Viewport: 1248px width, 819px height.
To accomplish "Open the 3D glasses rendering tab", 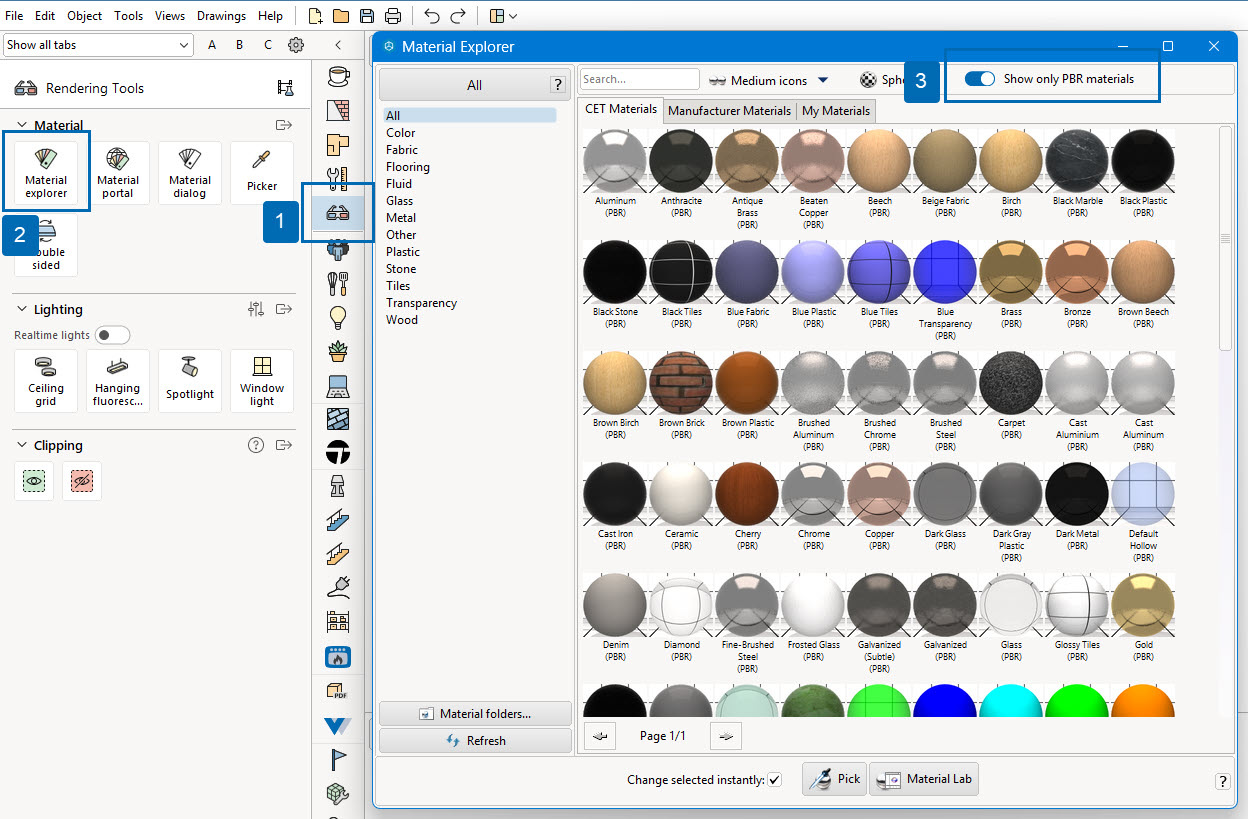I will pyautogui.click(x=339, y=212).
